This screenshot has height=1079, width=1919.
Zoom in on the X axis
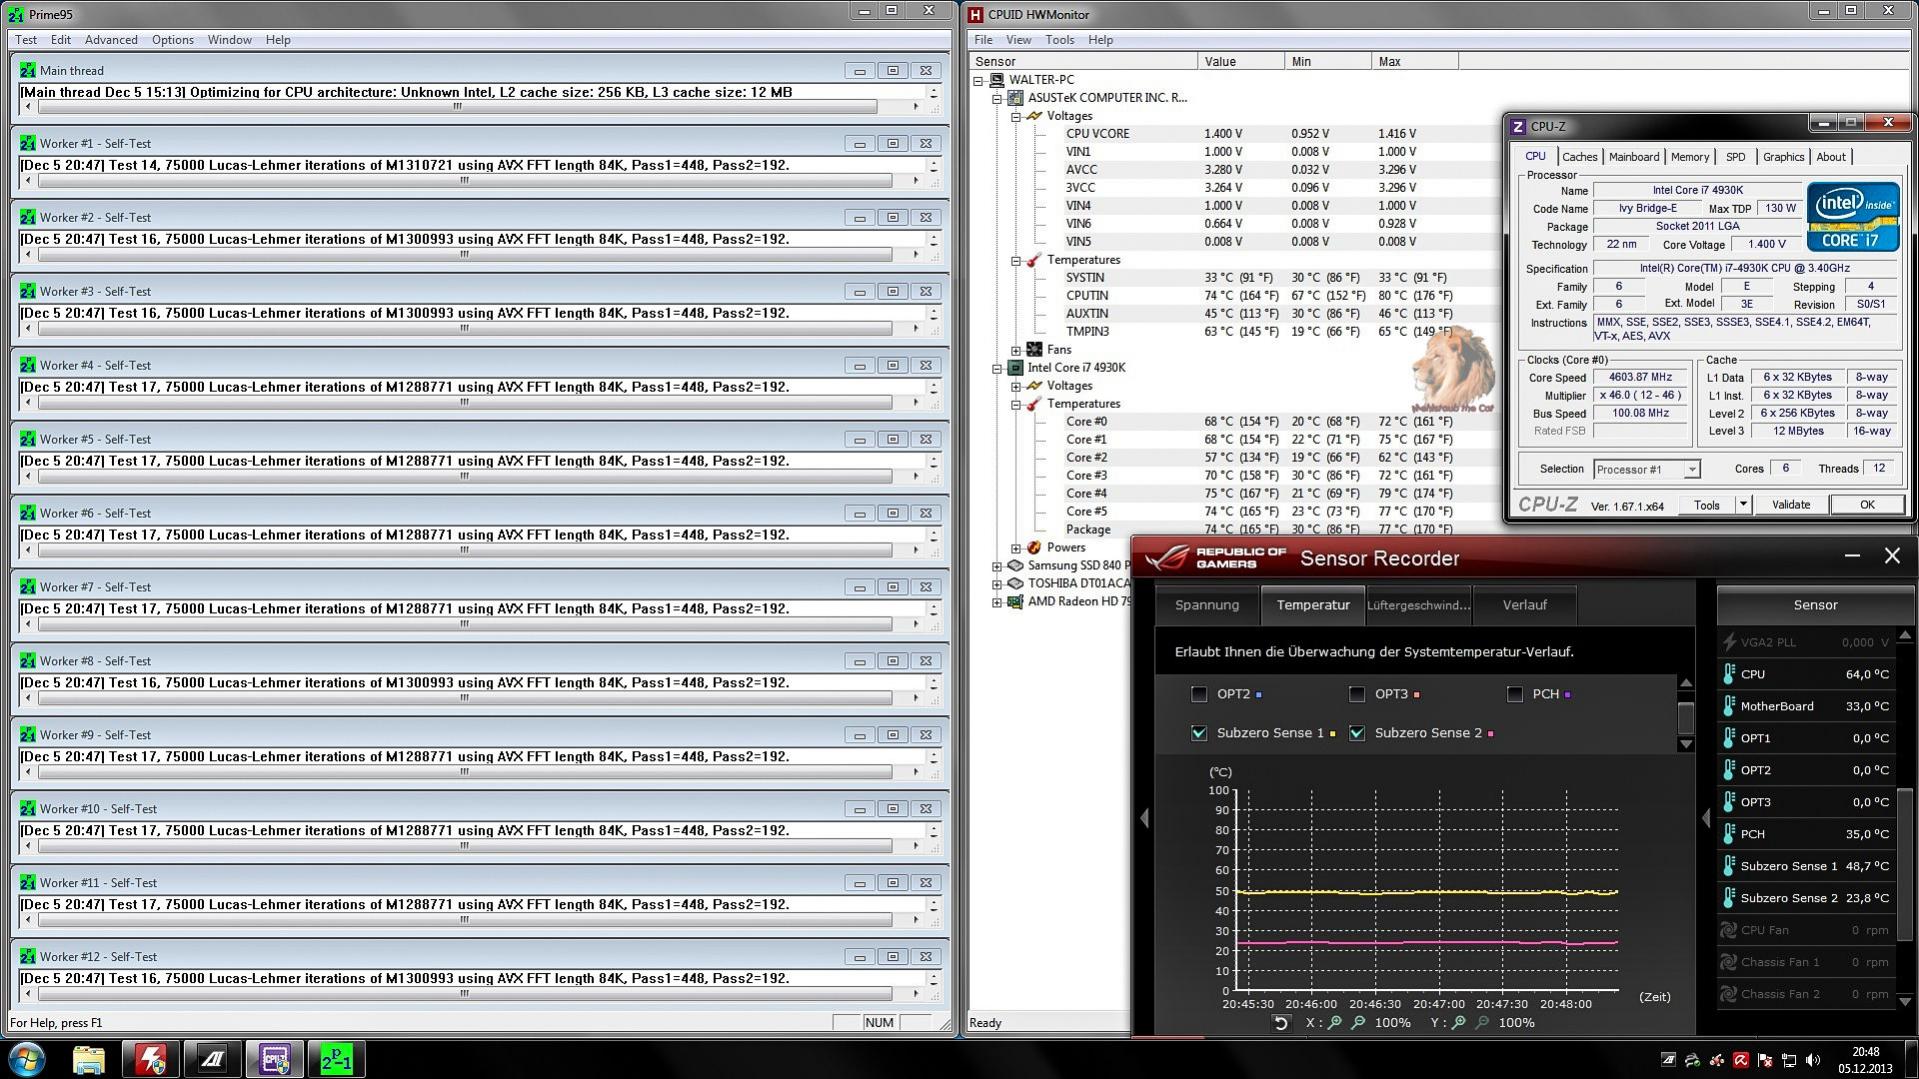pos(1335,1022)
